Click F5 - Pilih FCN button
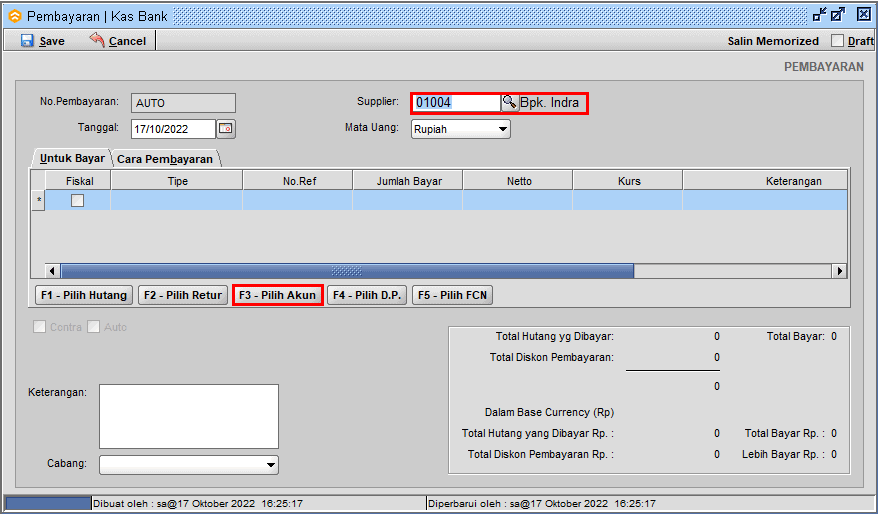Viewport: 878px width, 514px height. [x=452, y=295]
